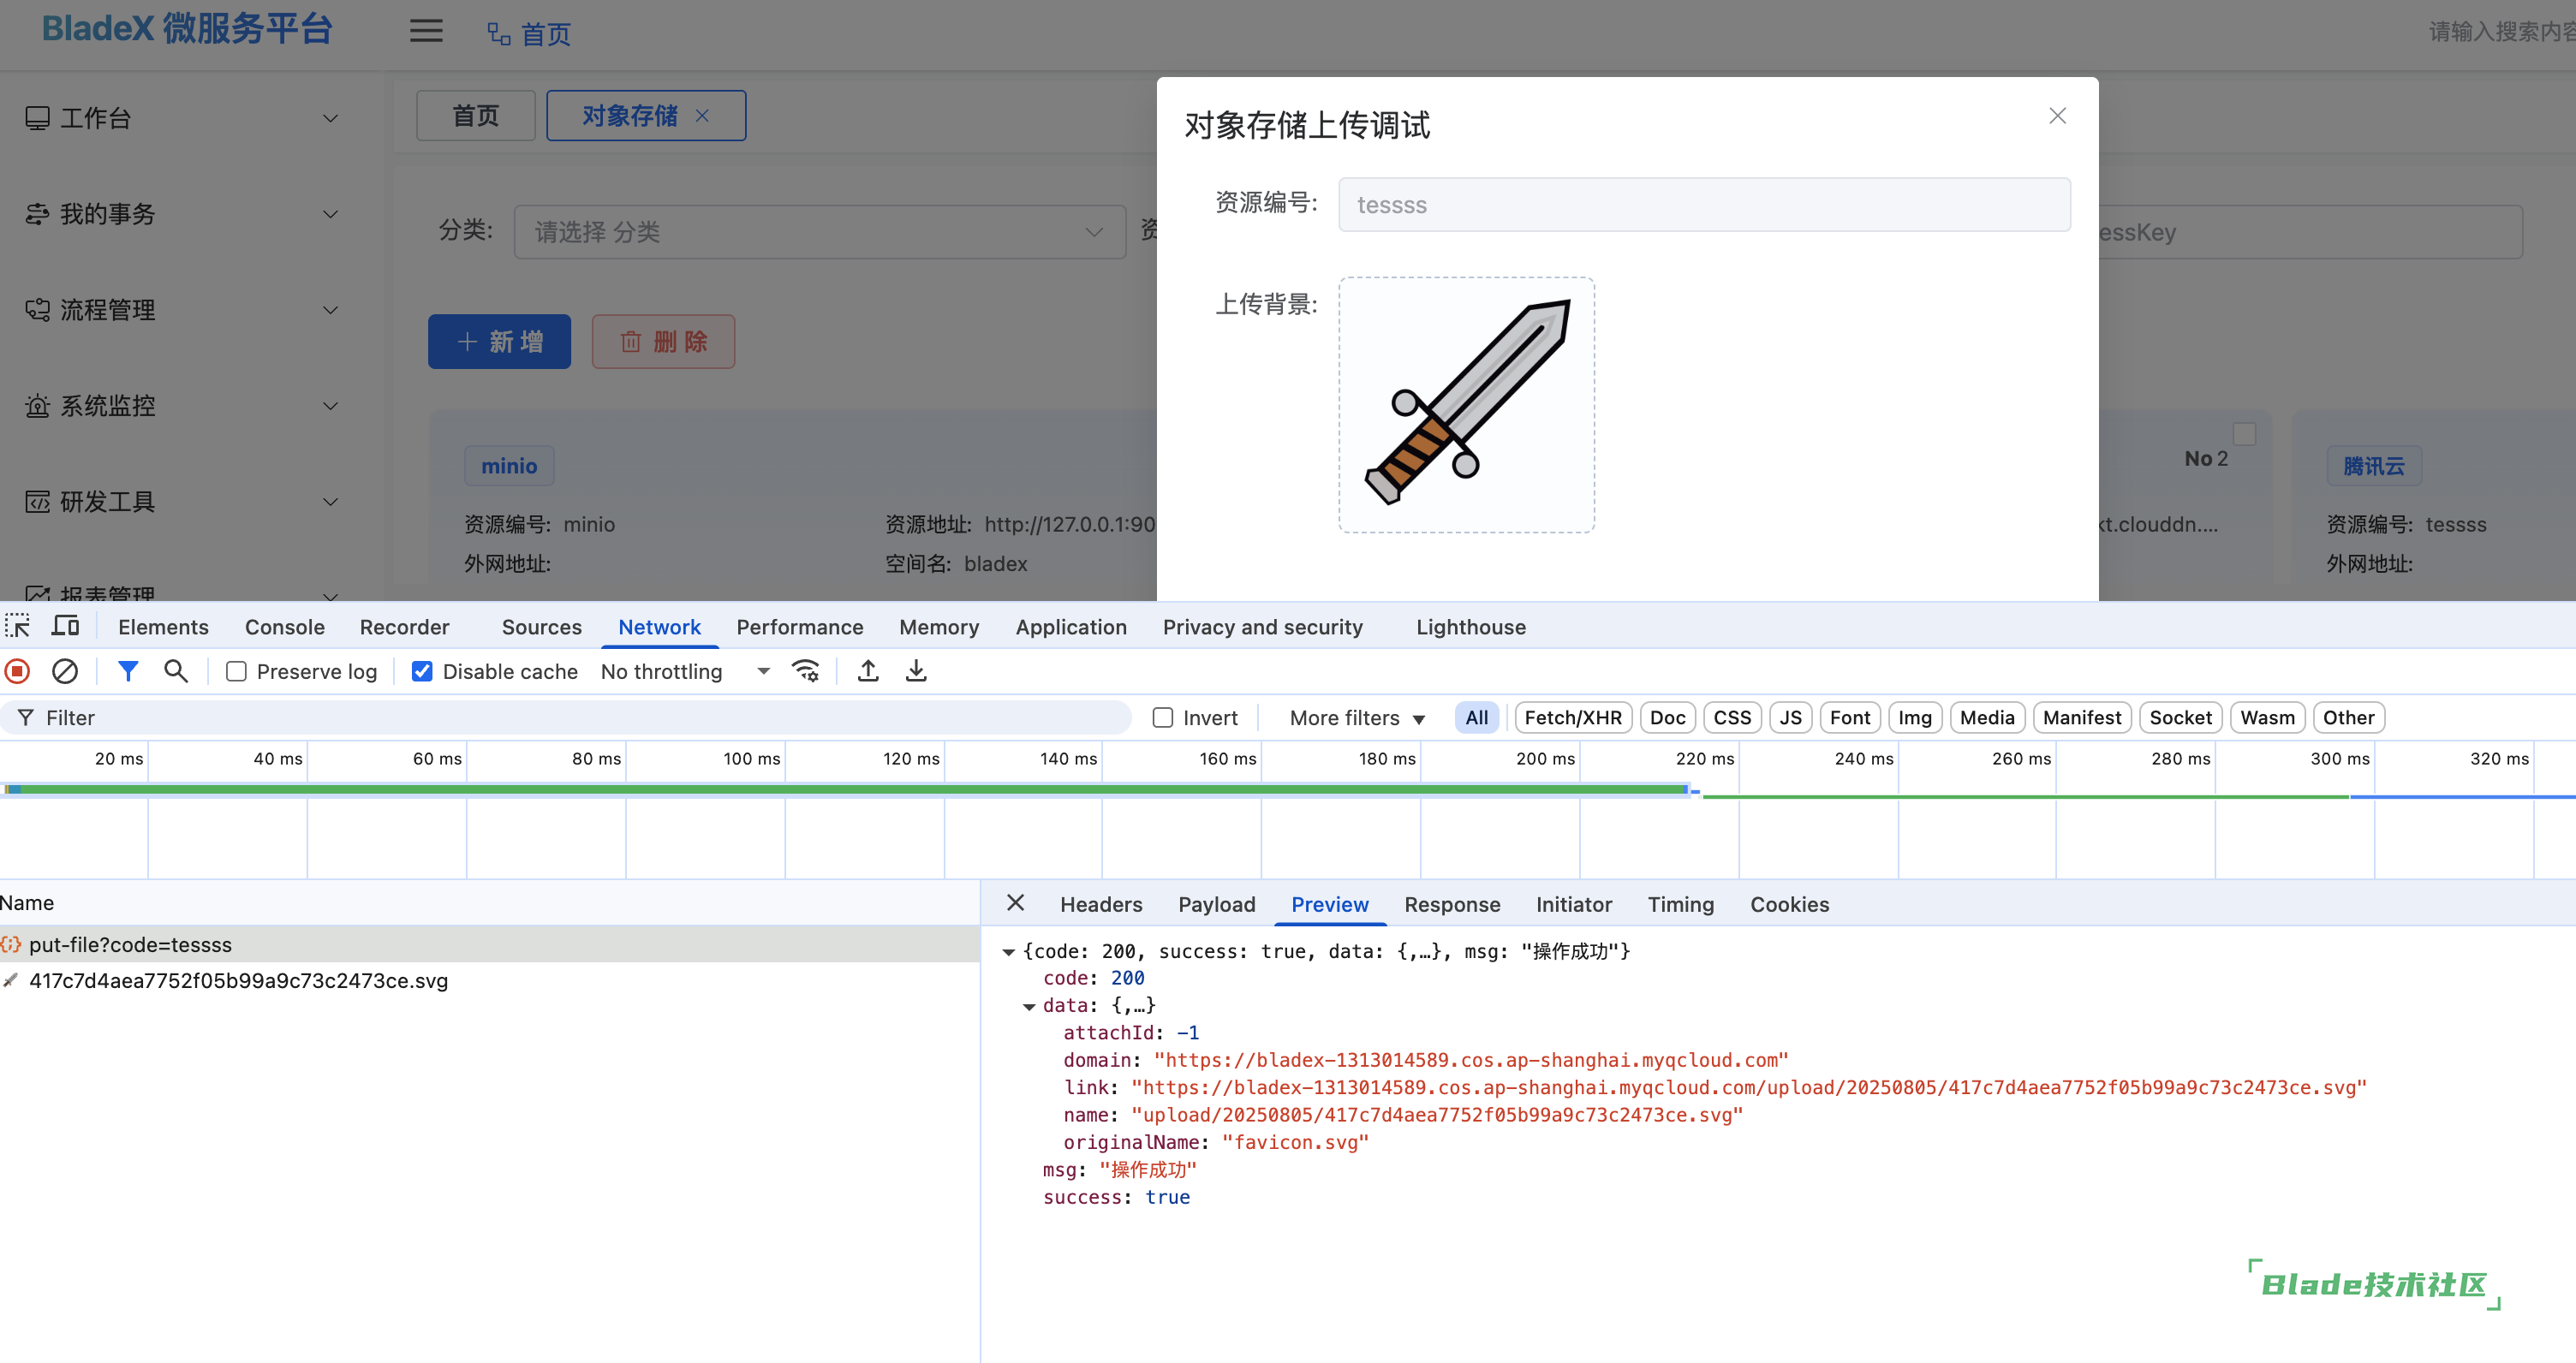This screenshot has height=1363, width=2576.
Task: Click the JSON icon beside put-file request
Action: point(11,944)
